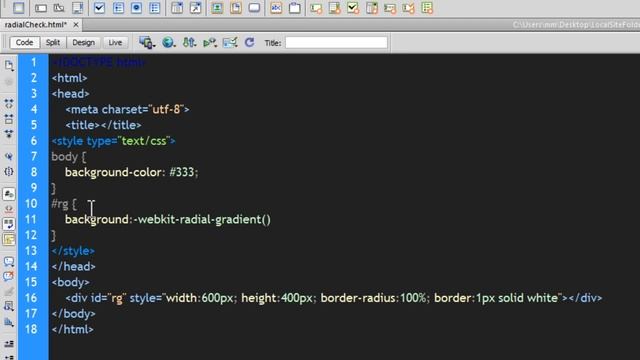This screenshot has width=640, height=360.
Task: Expand all collapsed code
Action: (x=9, y=134)
